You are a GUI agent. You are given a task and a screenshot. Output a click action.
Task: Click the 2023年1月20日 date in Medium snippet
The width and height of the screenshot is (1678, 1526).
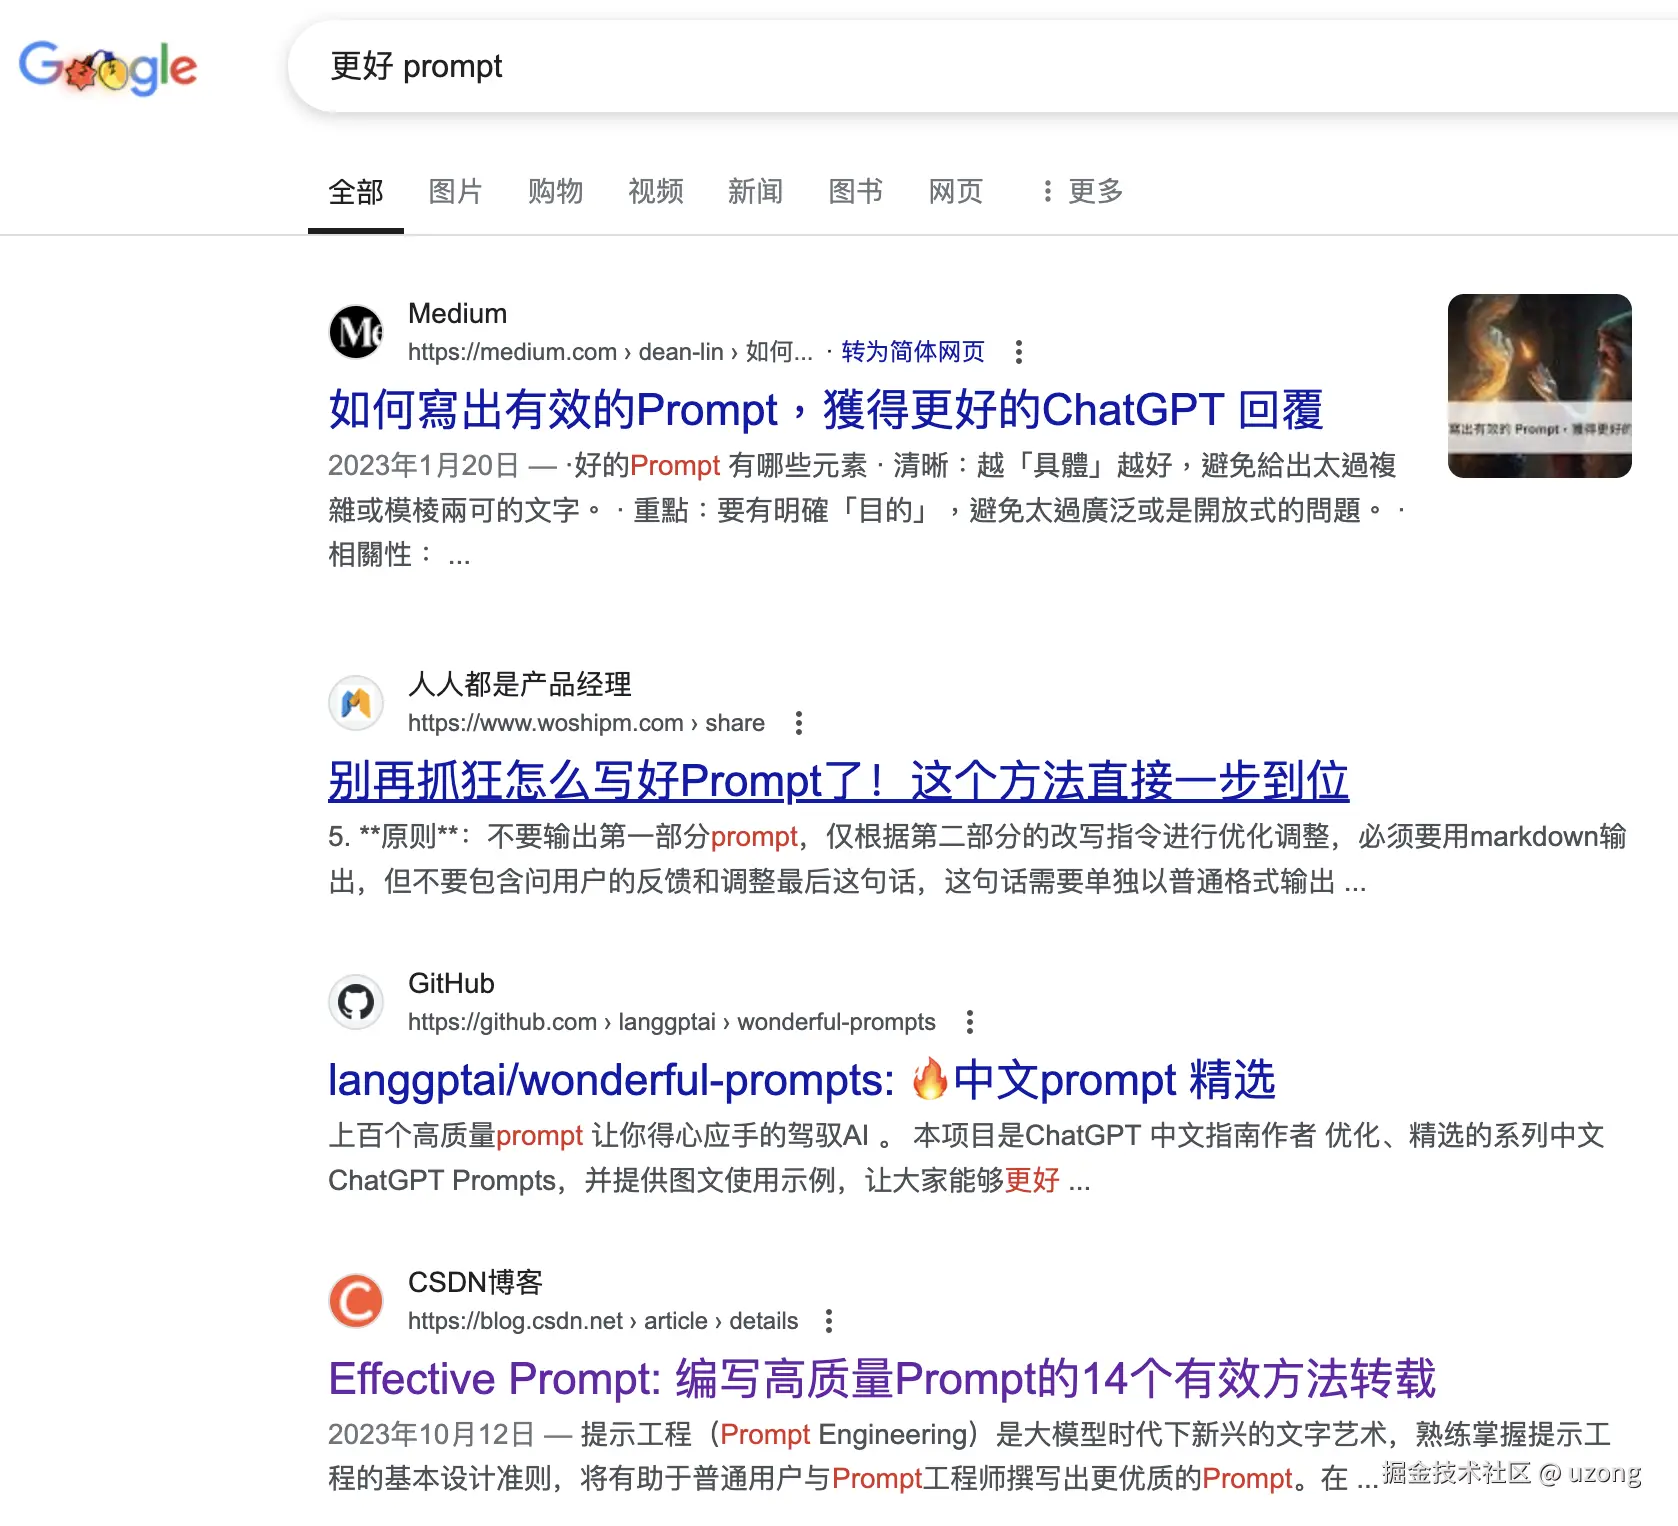[x=424, y=465]
